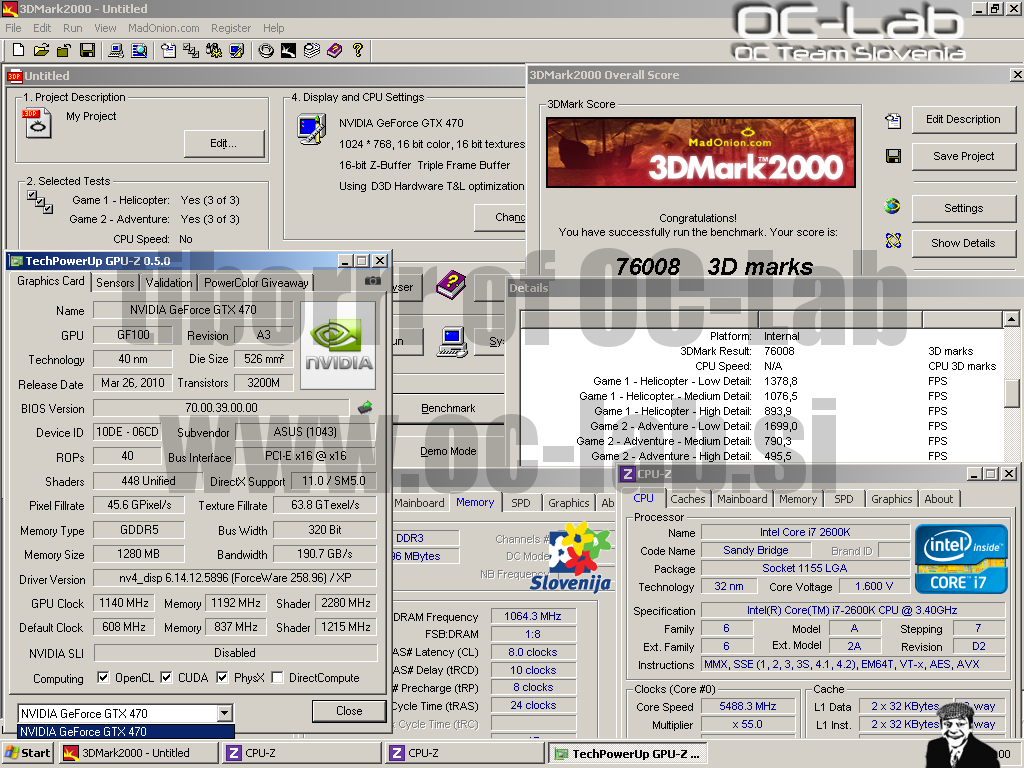
Task: Open the Run menu
Action: 72,28
